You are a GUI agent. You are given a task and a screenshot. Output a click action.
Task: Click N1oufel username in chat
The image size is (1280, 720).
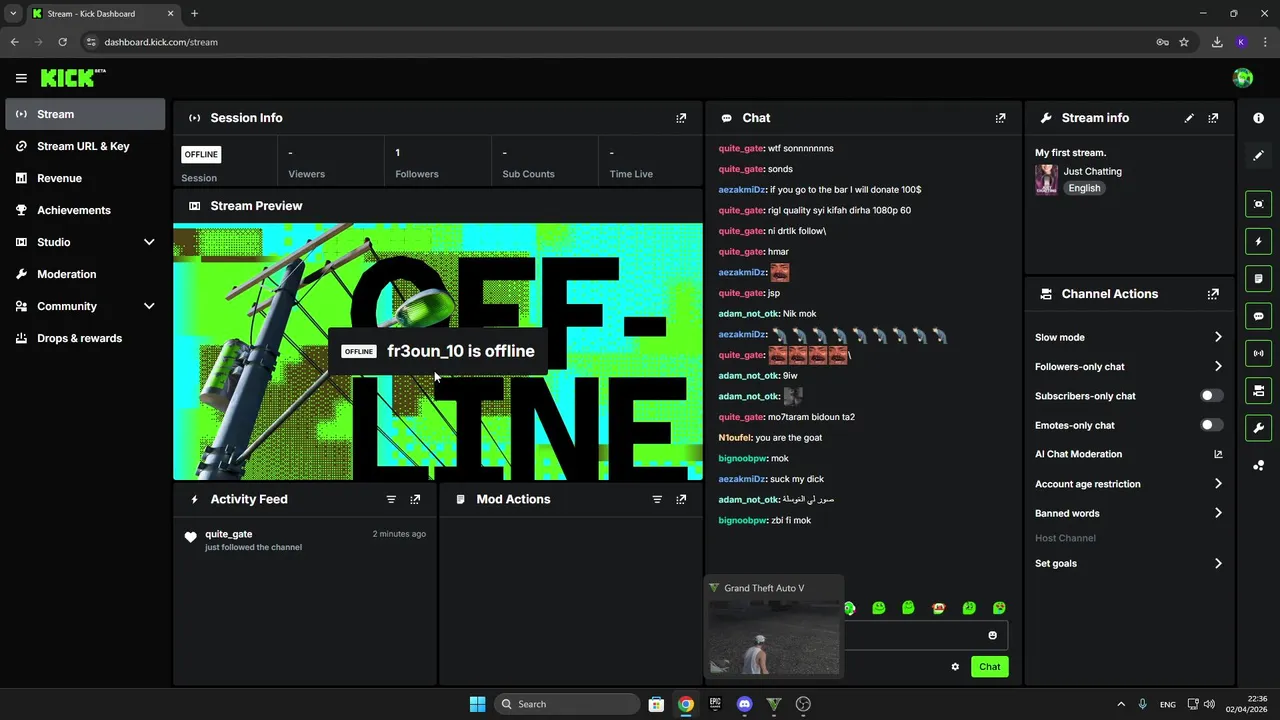click(x=734, y=438)
